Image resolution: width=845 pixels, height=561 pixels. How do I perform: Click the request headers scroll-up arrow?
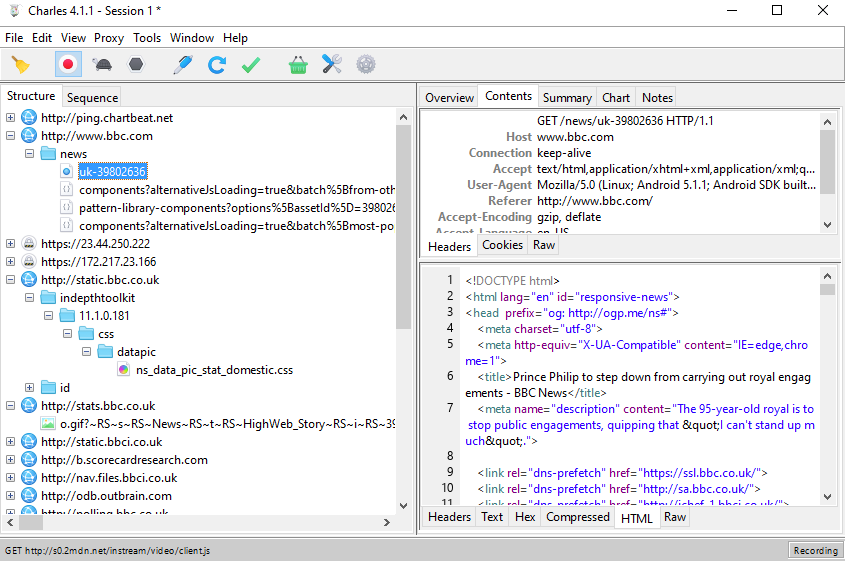click(828, 122)
